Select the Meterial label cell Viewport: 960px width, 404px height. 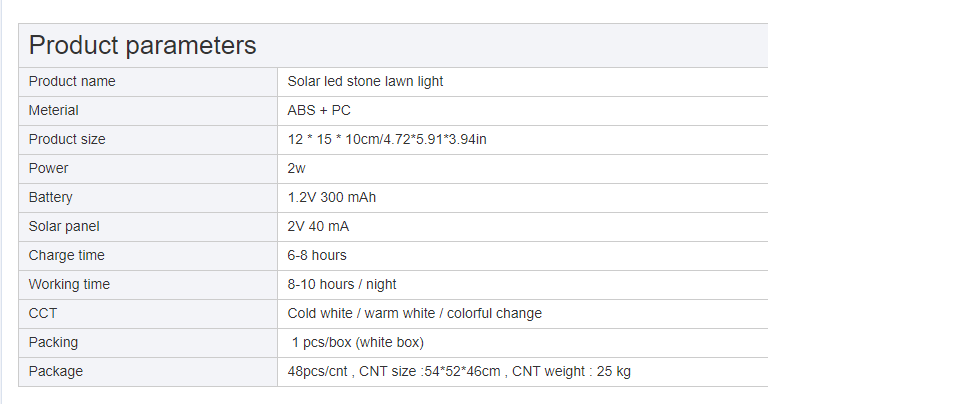[x=54, y=110]
